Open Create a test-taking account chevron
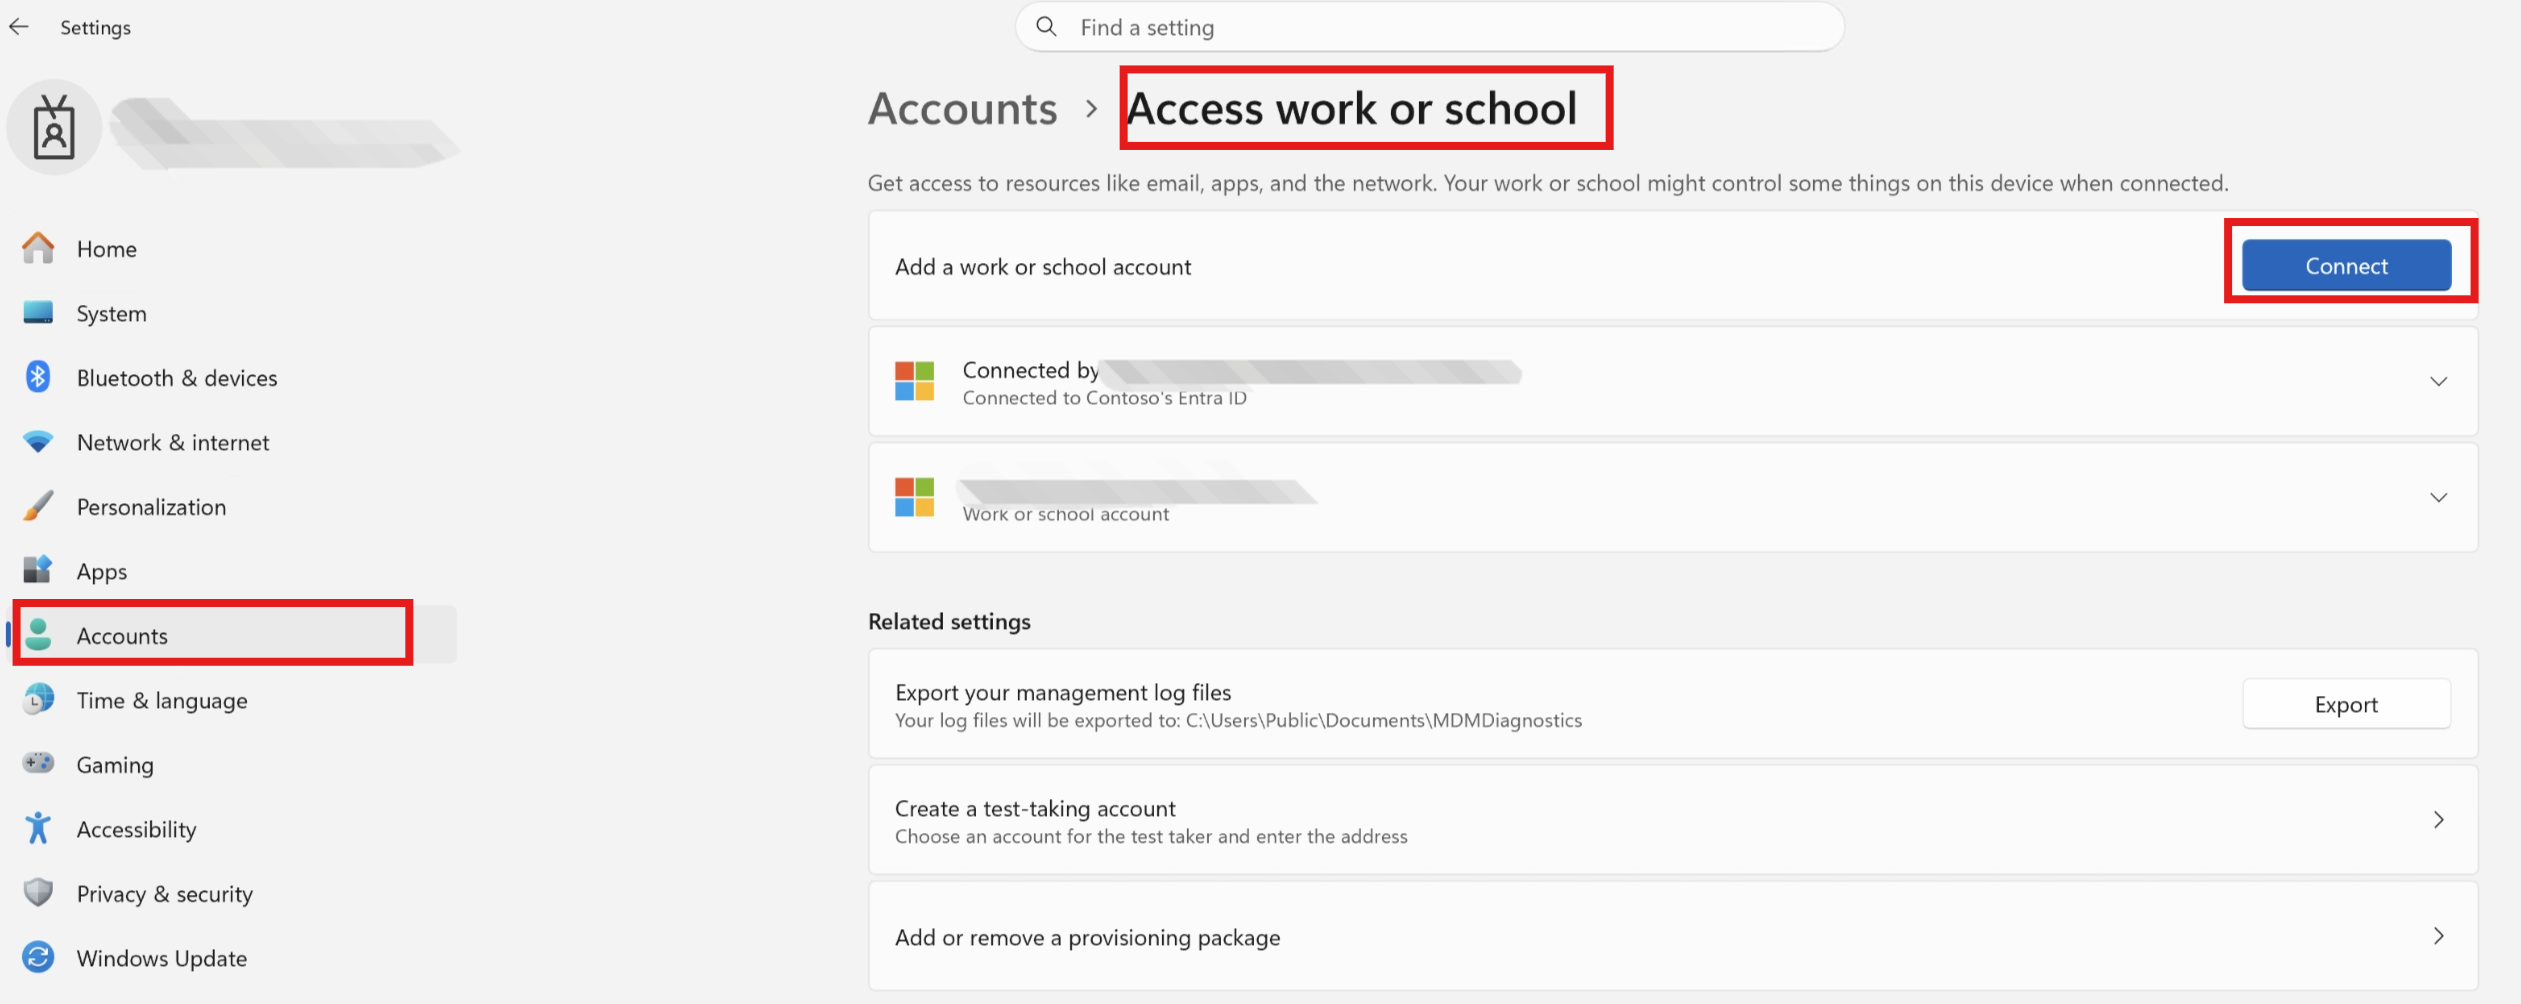 coord(2439,820)
